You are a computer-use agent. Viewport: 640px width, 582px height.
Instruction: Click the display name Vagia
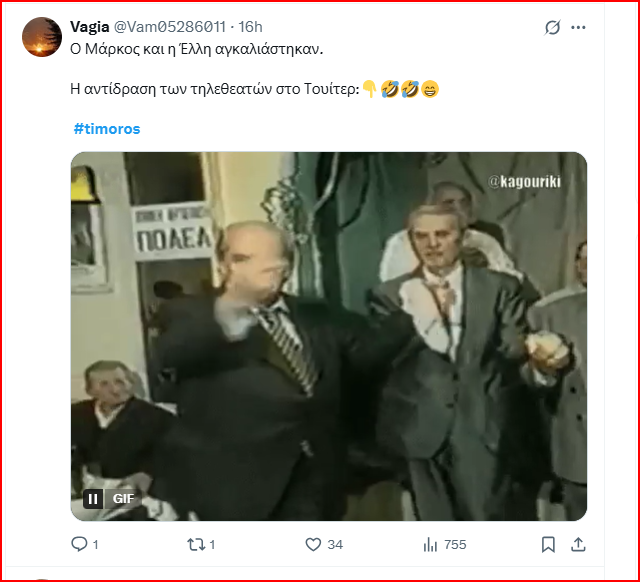[x=90, y=27]
